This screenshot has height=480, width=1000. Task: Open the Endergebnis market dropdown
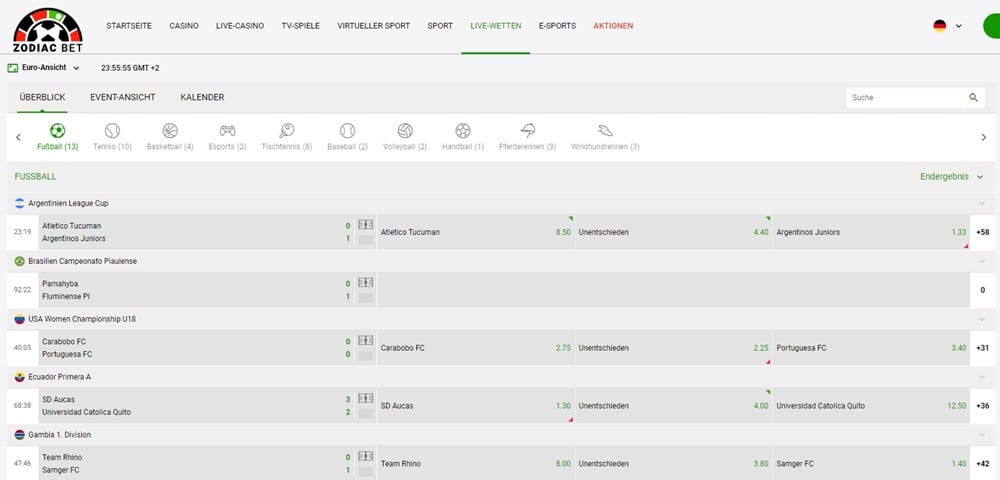pos(952,177)
